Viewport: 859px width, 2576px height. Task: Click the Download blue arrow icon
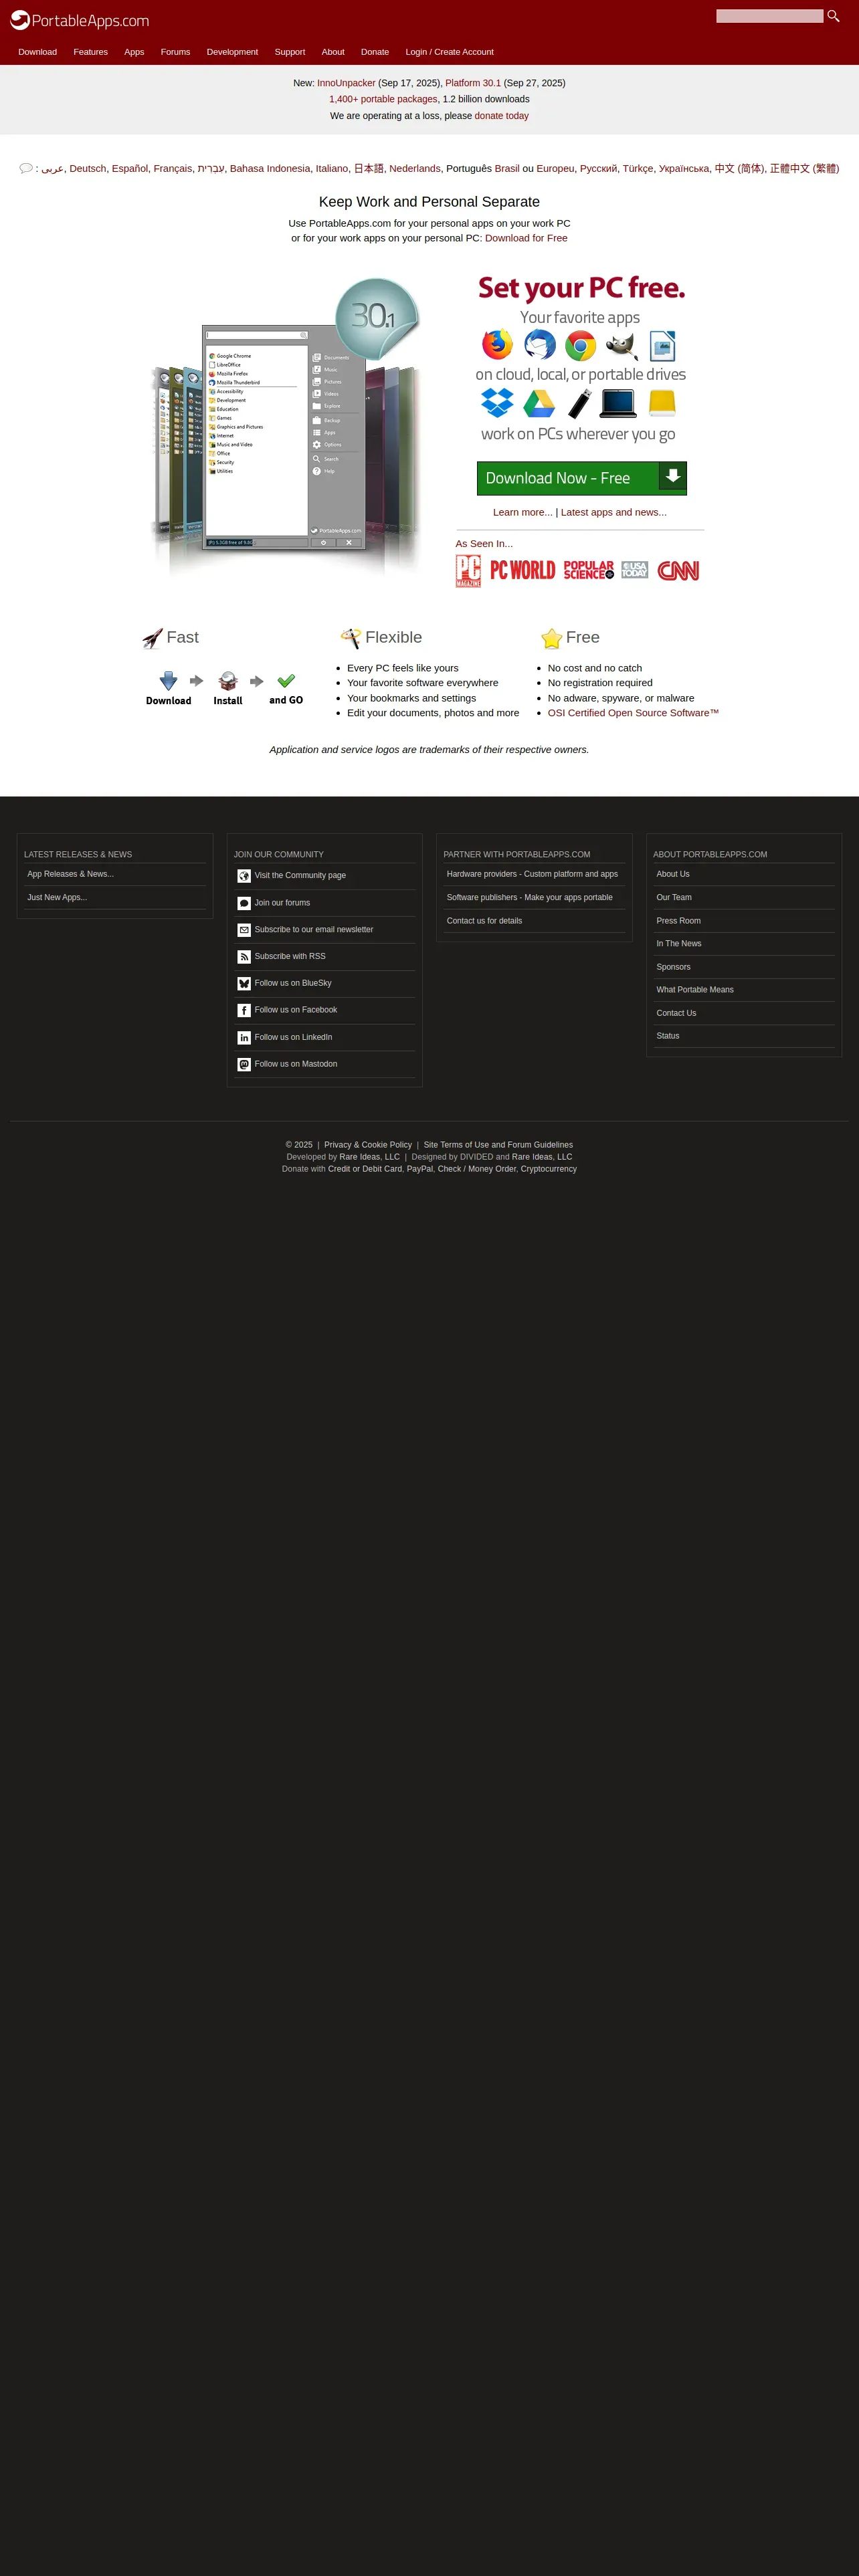168,681
